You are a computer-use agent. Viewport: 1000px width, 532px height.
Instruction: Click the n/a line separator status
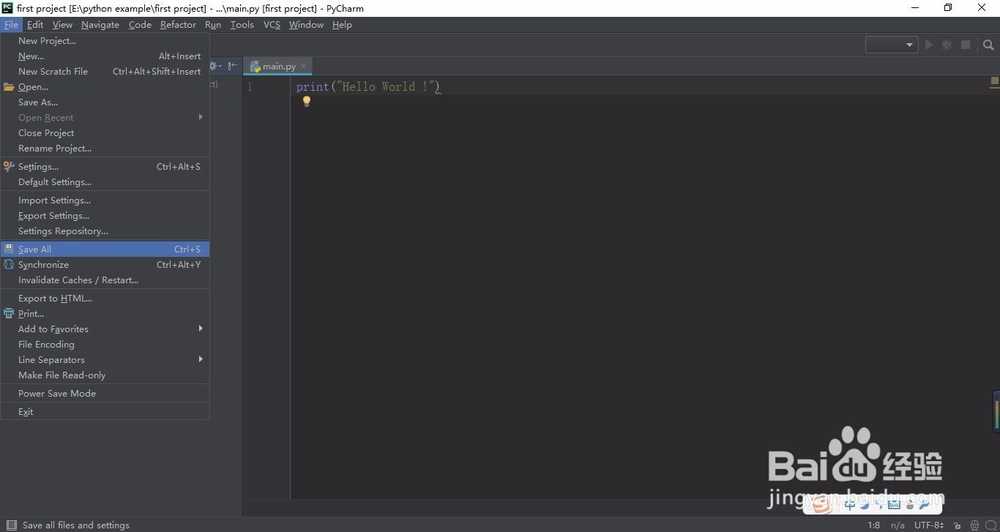897,526
